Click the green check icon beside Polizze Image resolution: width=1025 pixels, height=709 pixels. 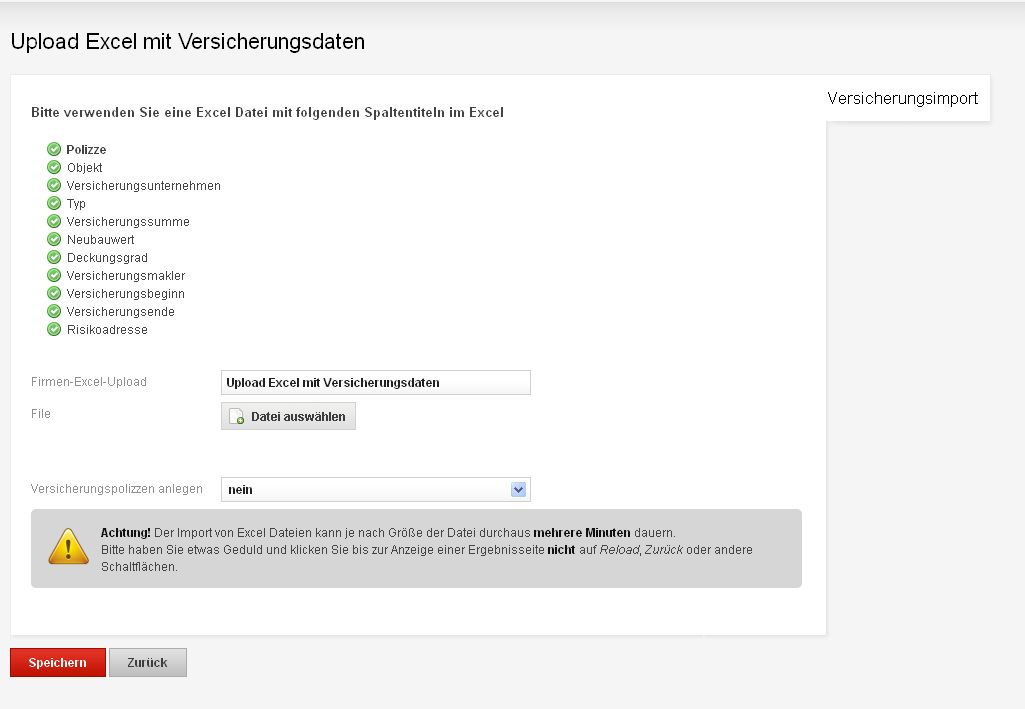pos(54,150)
